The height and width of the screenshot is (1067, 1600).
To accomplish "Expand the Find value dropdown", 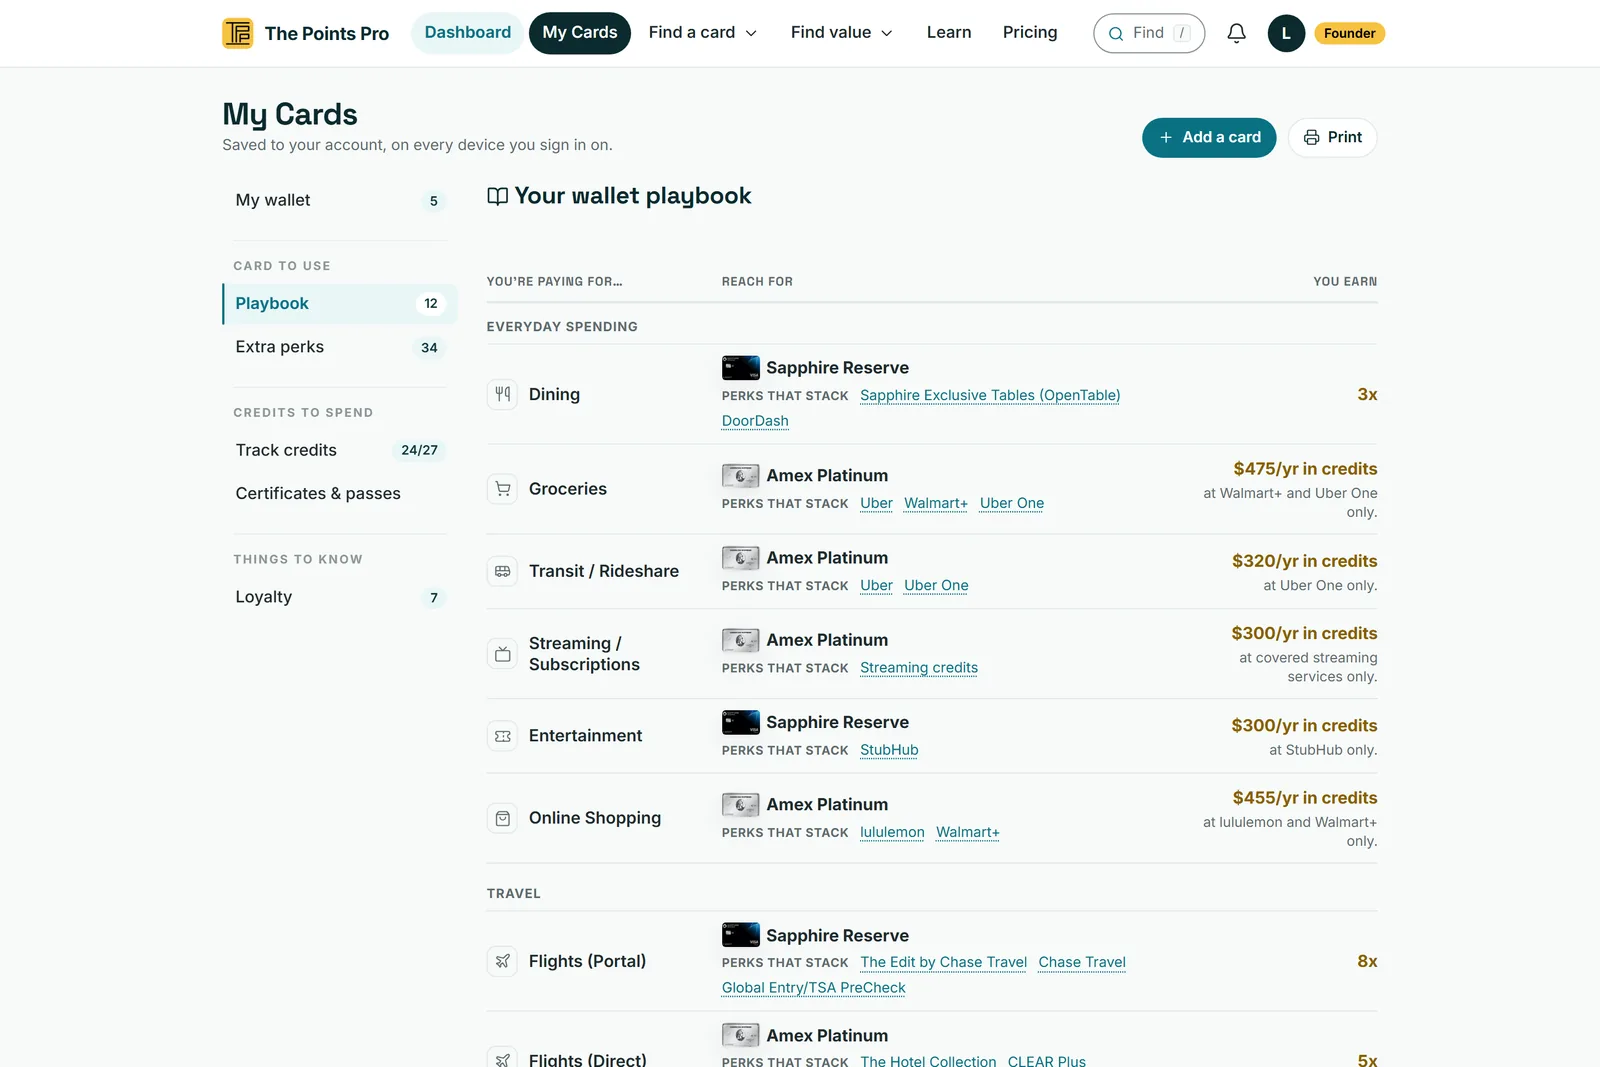I will click(842, 33).
